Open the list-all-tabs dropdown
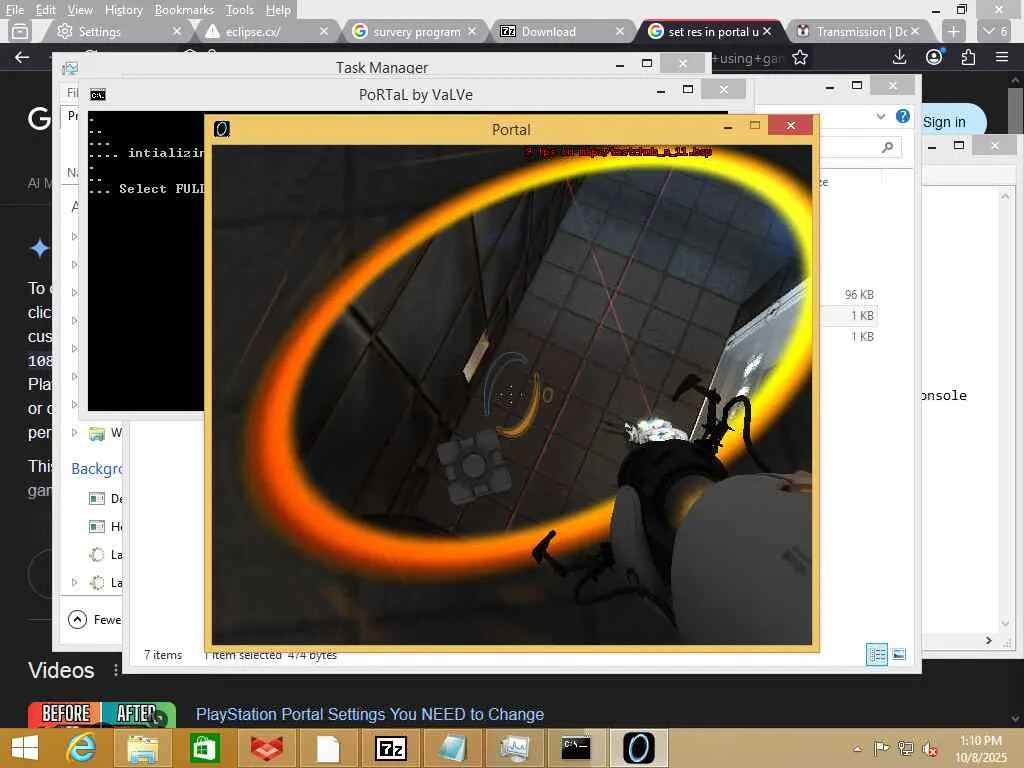Image resolution: width=1024 pixels, height=768 pixels. coord(996,31)
